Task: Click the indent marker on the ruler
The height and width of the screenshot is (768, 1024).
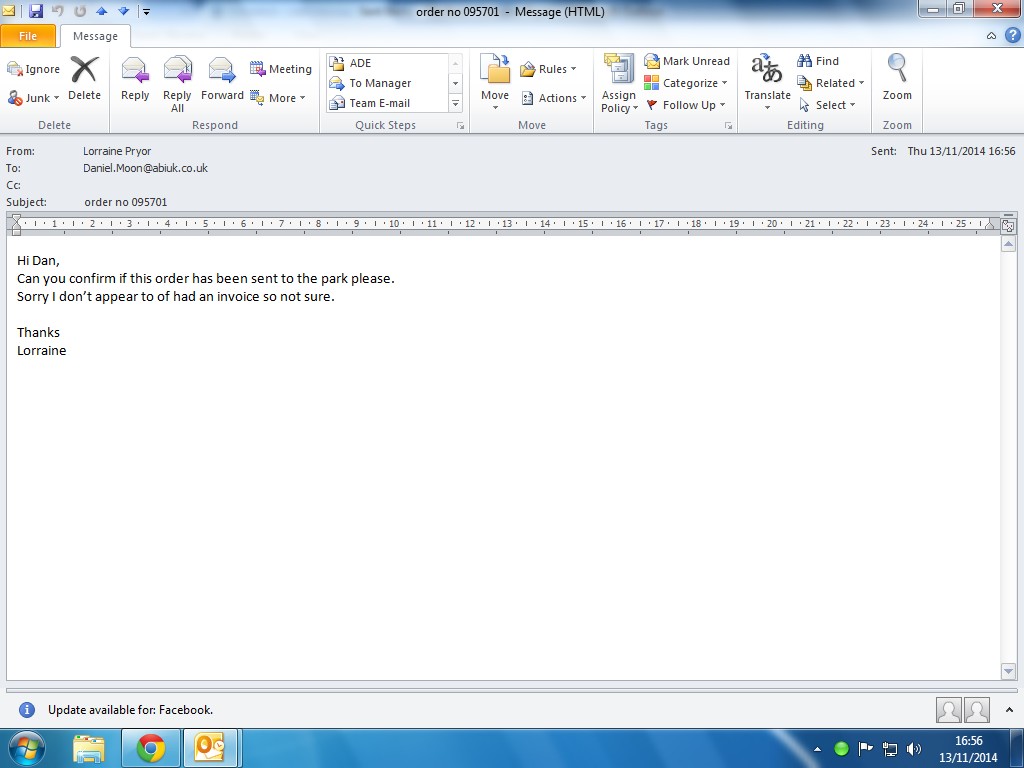Action: [x=16, y=224]
